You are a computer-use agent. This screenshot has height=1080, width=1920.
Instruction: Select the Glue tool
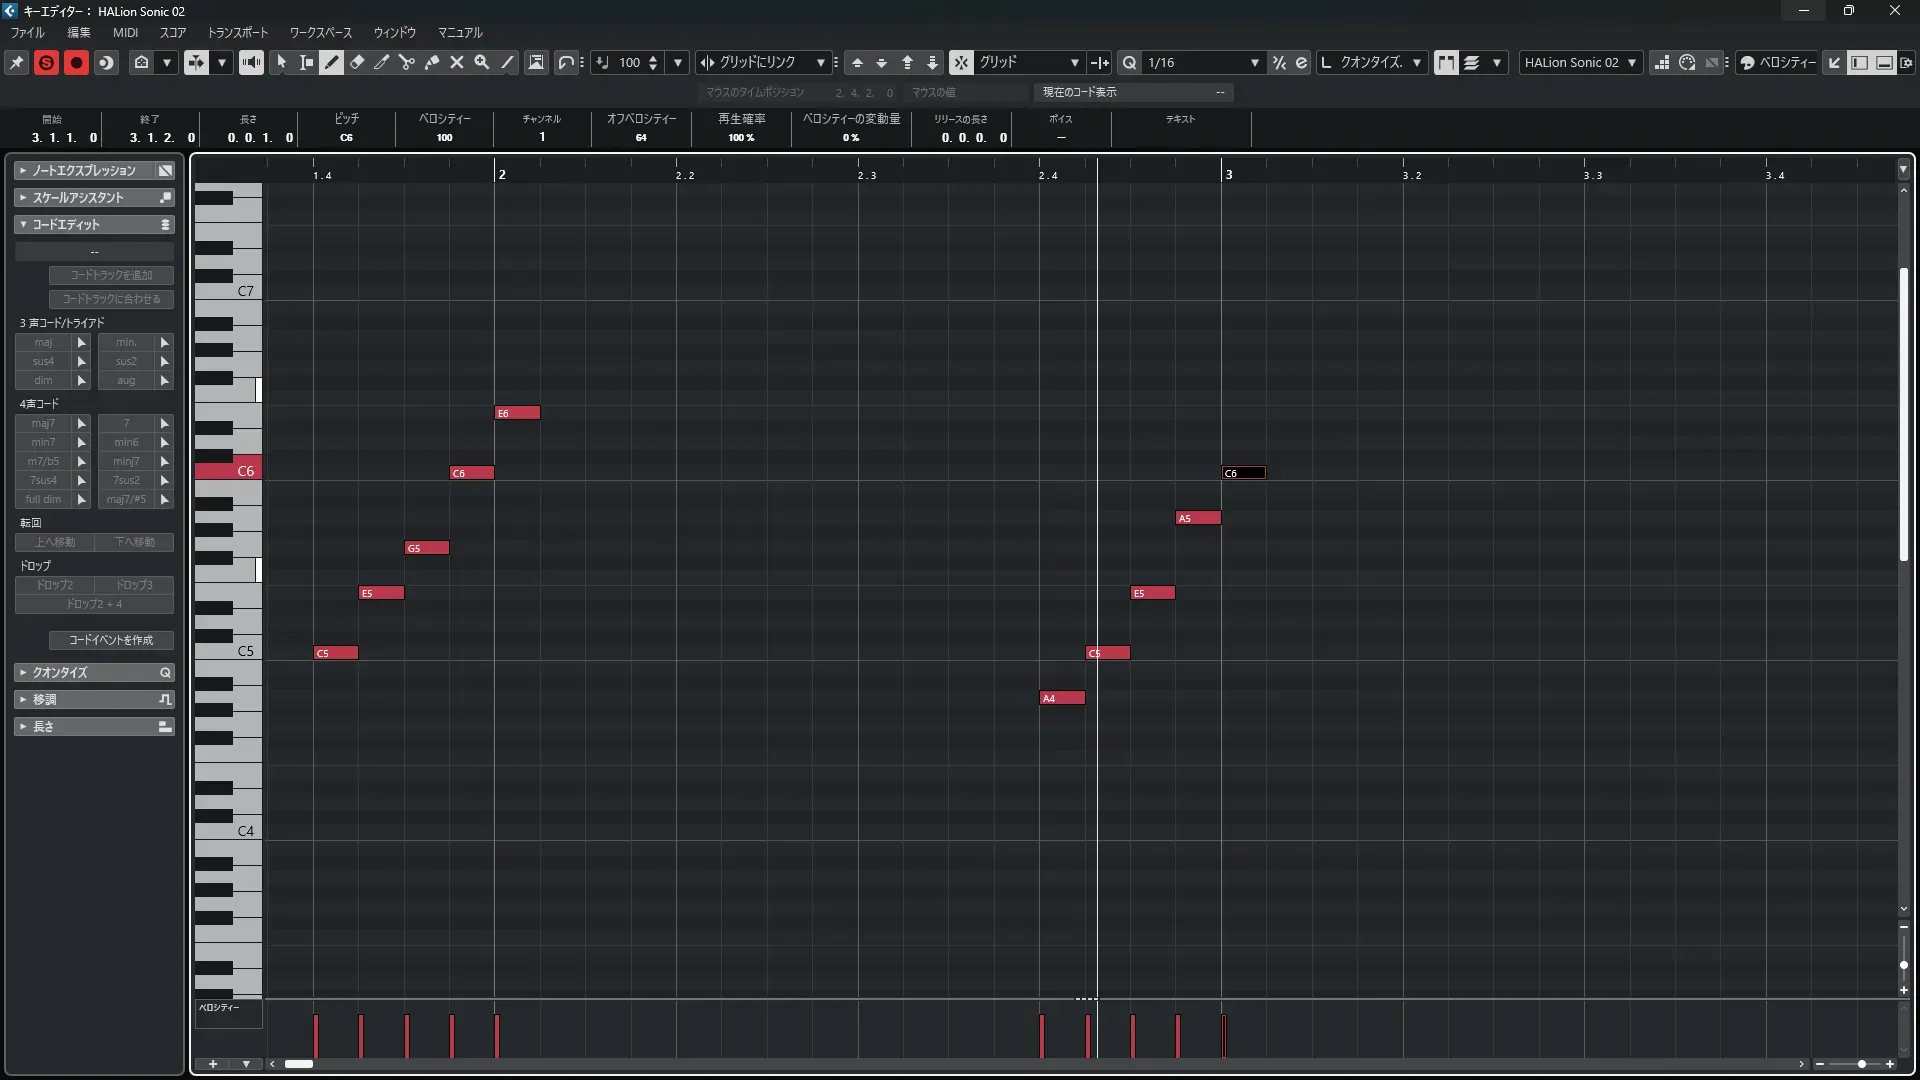[432, 62]
